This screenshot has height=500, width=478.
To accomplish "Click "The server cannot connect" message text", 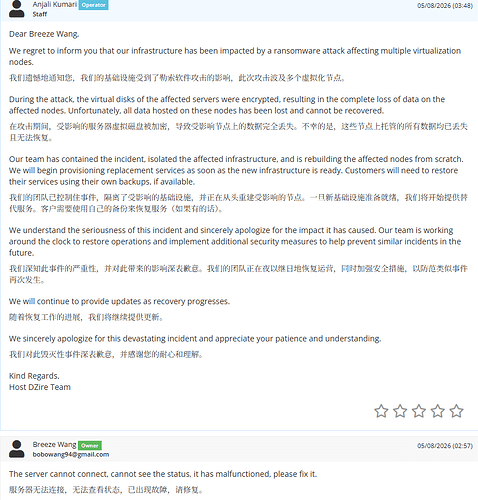I will [x=163, y=474].
